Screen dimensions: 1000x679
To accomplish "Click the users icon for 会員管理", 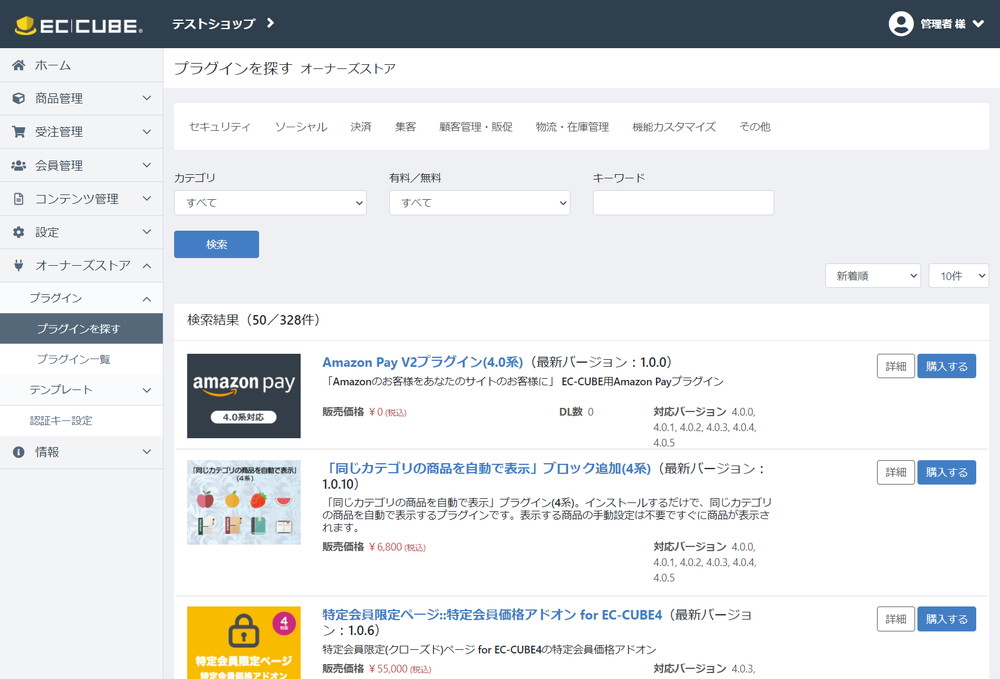I will 18,165.
